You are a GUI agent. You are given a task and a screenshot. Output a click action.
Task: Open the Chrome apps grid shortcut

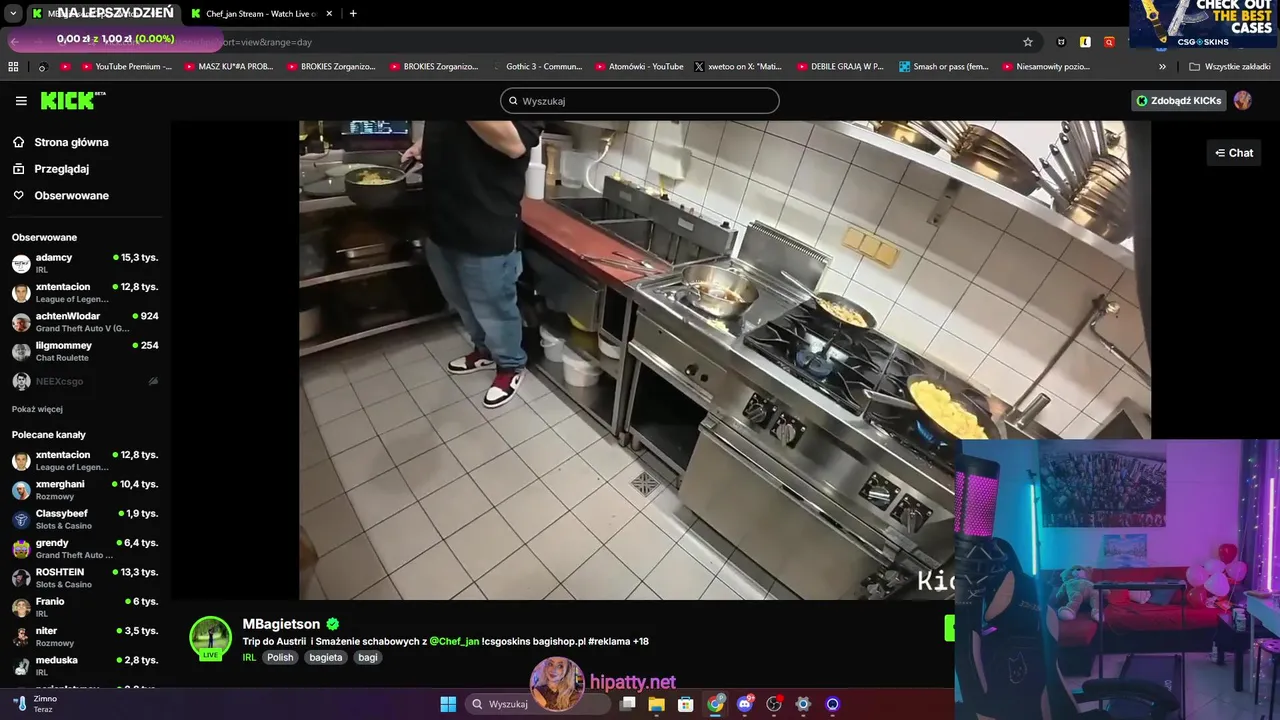point(13,67)
